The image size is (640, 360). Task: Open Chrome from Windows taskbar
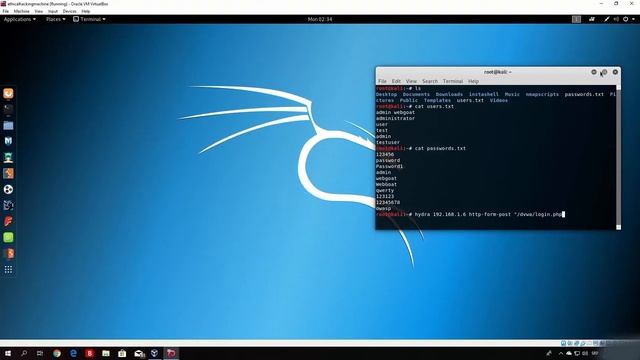57,353
